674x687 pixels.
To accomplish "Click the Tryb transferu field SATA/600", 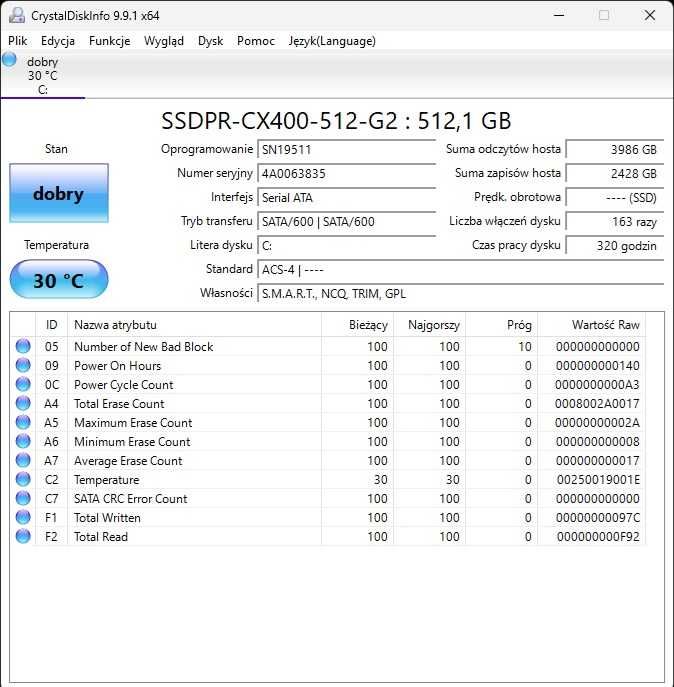I will [x=347, y=222].
